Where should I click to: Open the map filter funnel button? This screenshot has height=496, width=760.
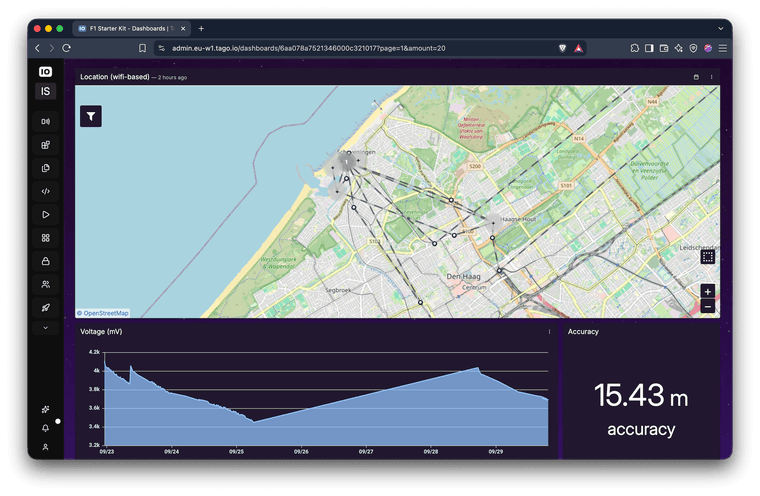[91, 116]
